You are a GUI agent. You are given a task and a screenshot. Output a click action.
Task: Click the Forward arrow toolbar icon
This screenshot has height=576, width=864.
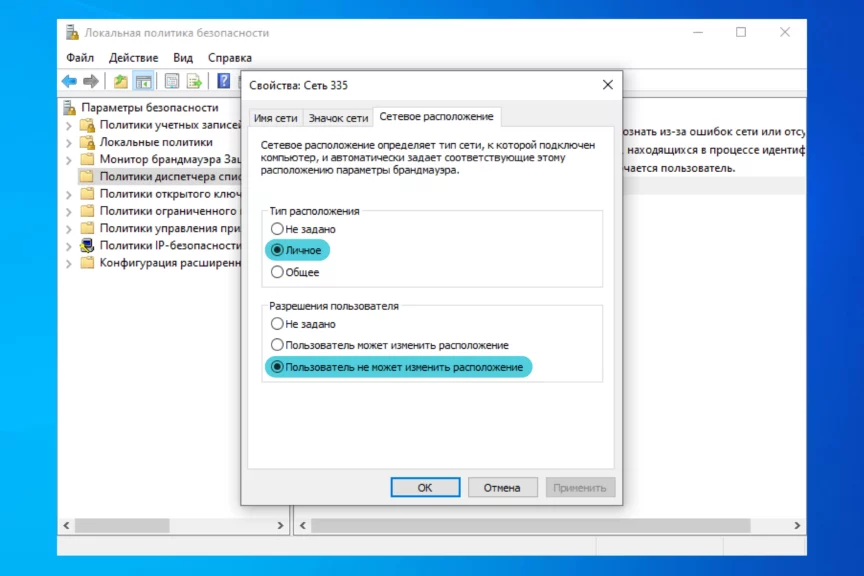coord(91,81)
